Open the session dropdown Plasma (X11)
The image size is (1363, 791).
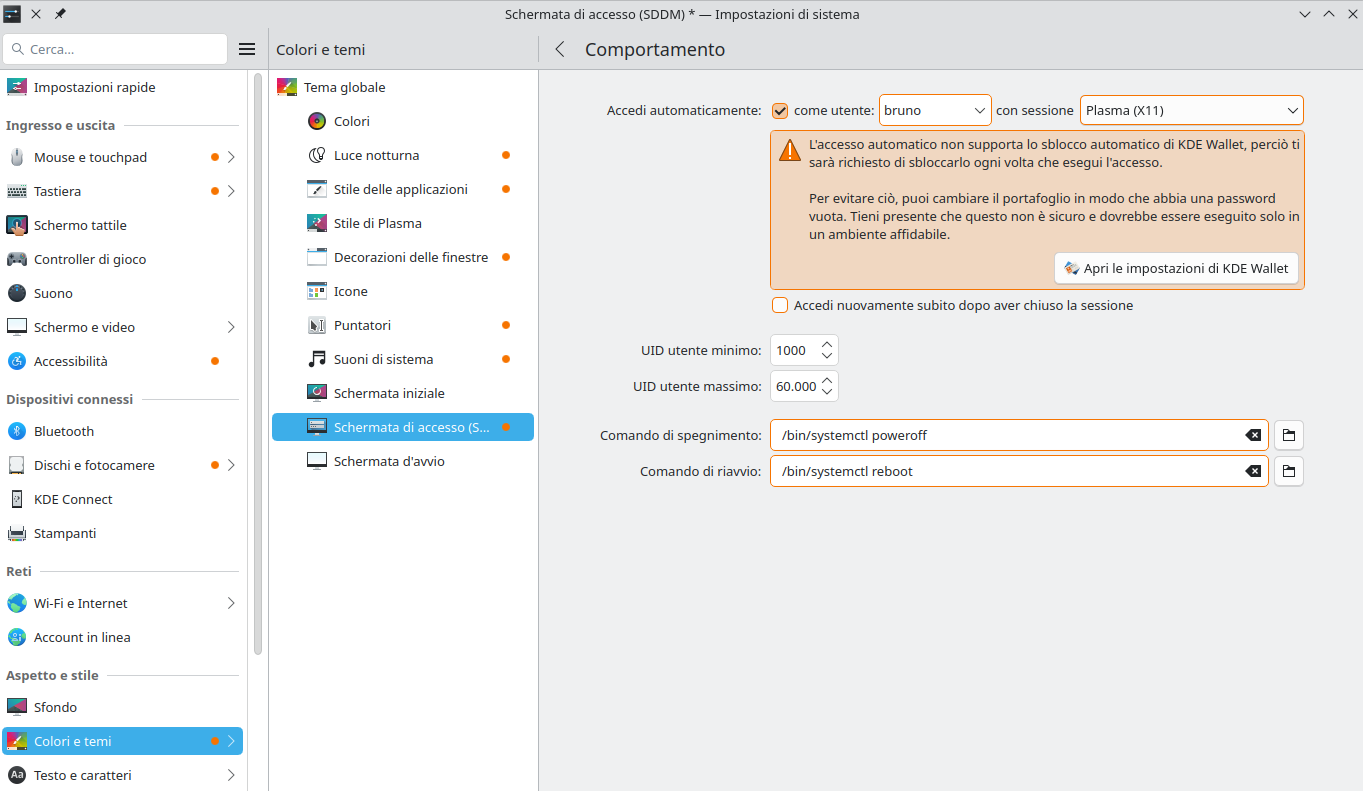(x=1192, y=110)
